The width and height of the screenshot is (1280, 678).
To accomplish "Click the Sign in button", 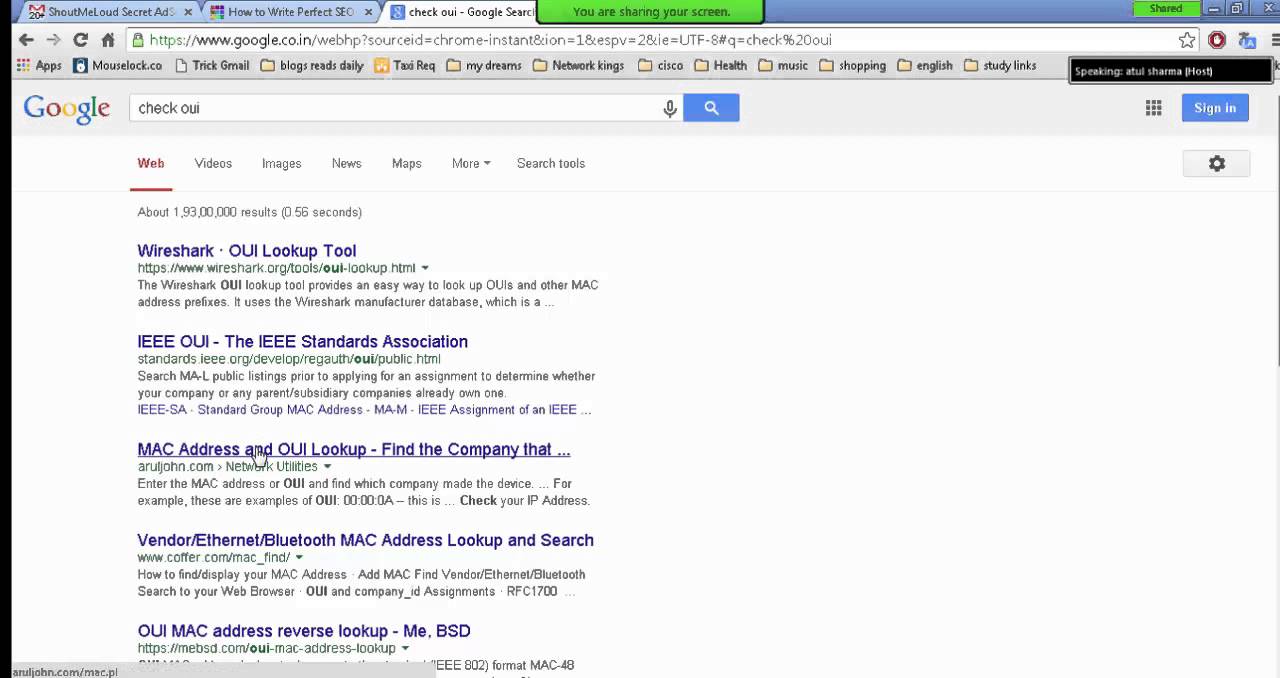I will (x=1215, y=108).
